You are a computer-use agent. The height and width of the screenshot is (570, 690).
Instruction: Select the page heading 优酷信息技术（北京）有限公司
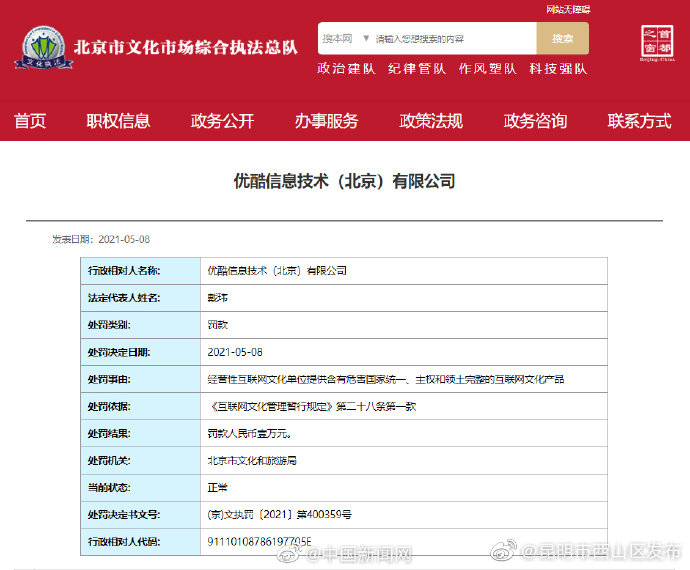(x=345, y=181)
